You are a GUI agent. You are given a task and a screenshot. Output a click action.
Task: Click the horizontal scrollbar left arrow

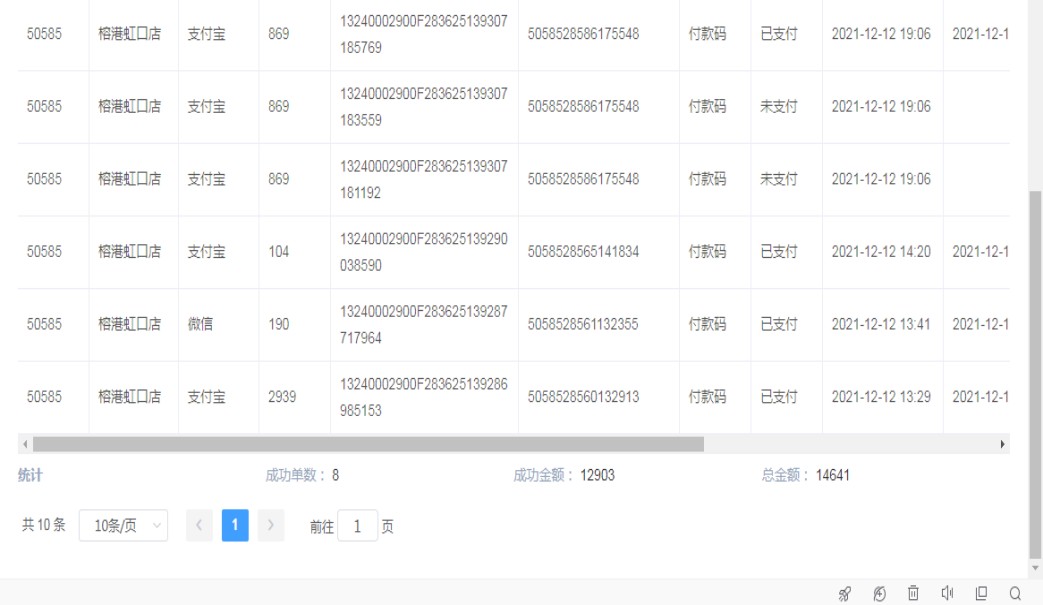pyautogui.click(x=24, y=444)
